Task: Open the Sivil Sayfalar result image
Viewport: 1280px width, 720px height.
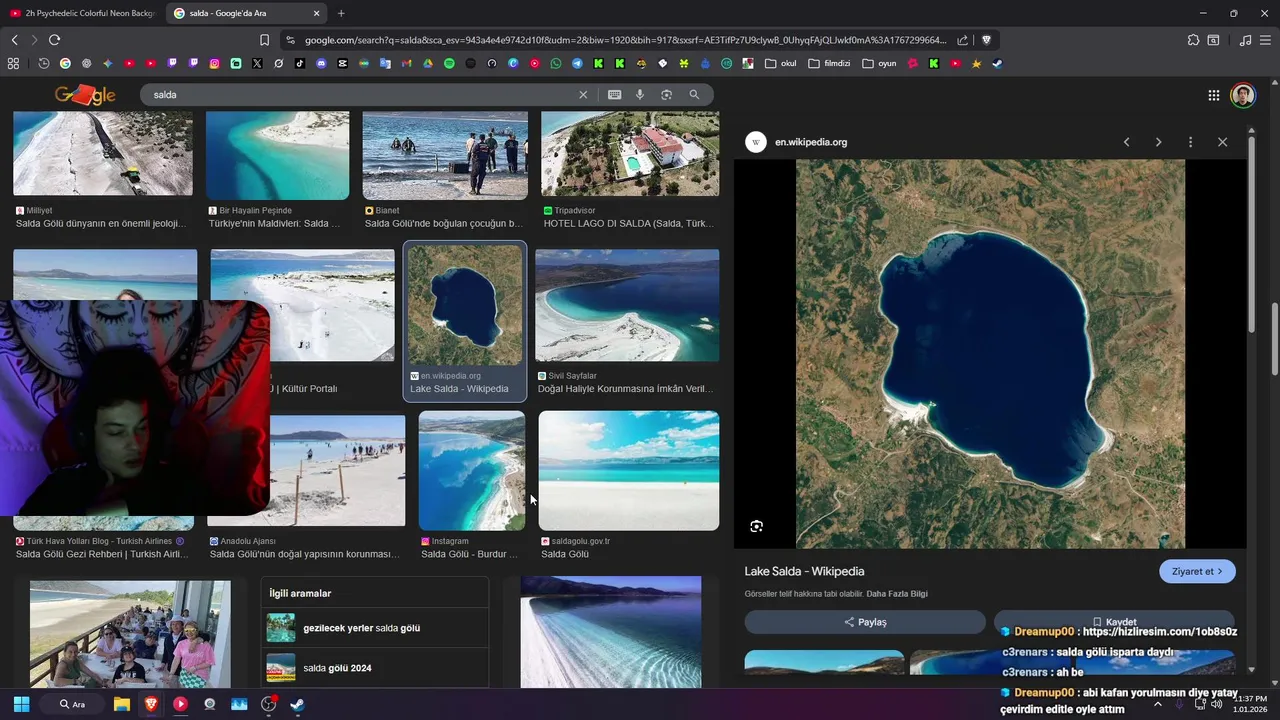Action: (x=627, y=305)
